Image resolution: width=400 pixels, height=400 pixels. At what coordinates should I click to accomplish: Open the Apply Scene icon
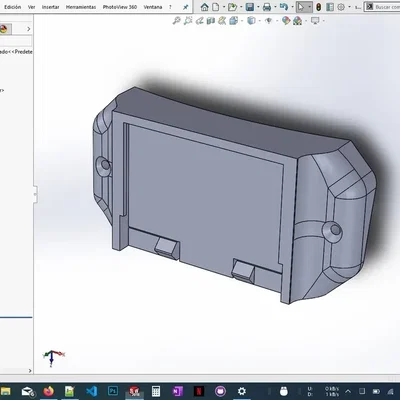(297, 21)
